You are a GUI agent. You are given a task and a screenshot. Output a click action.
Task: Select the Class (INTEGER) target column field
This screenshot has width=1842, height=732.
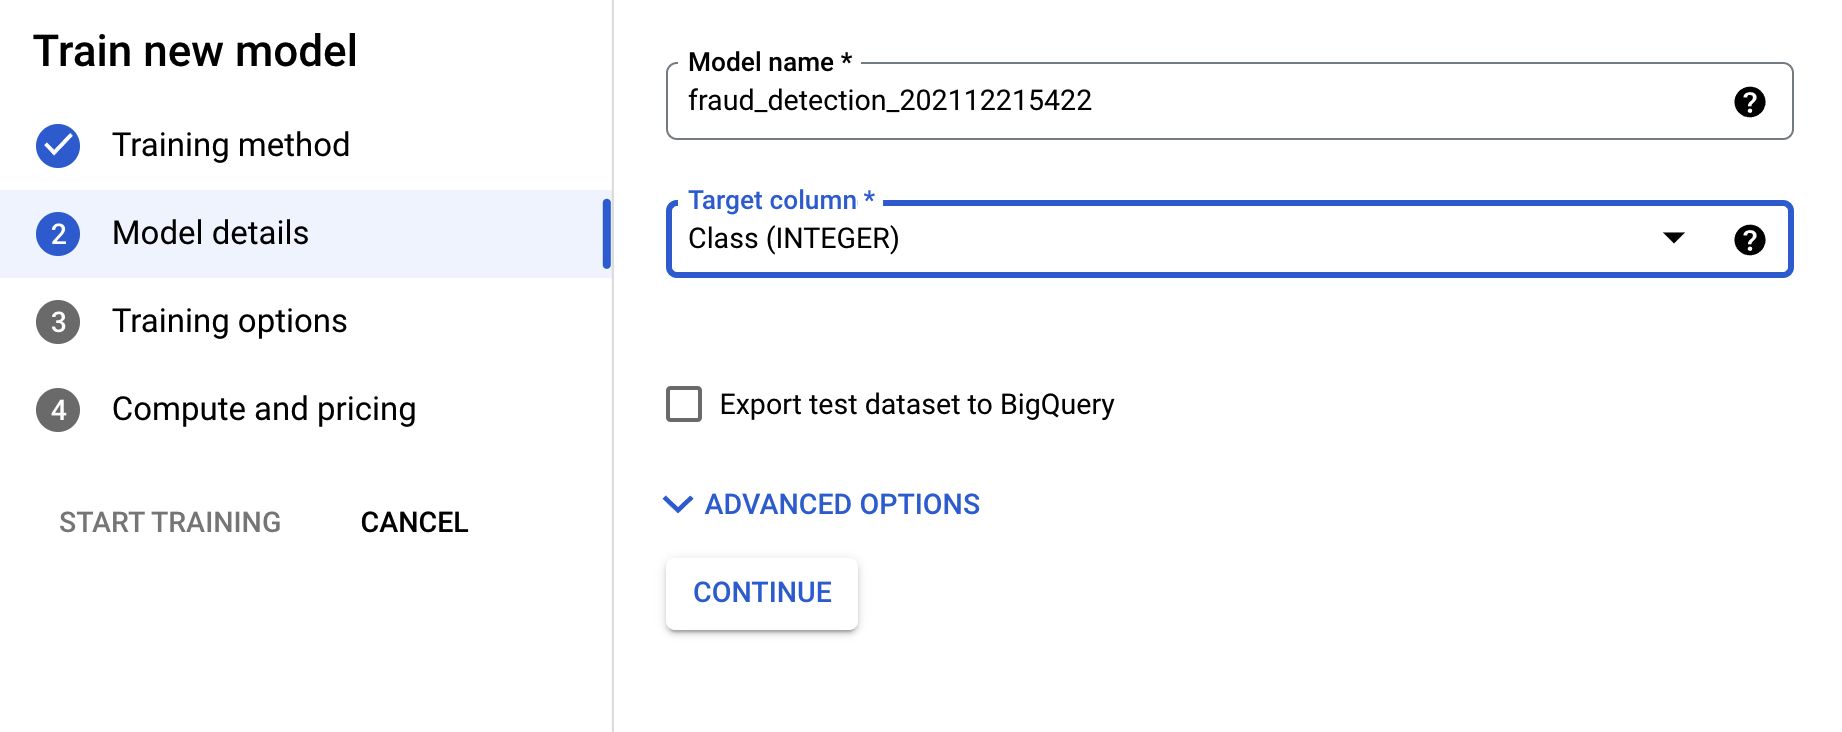(1100, 239)
